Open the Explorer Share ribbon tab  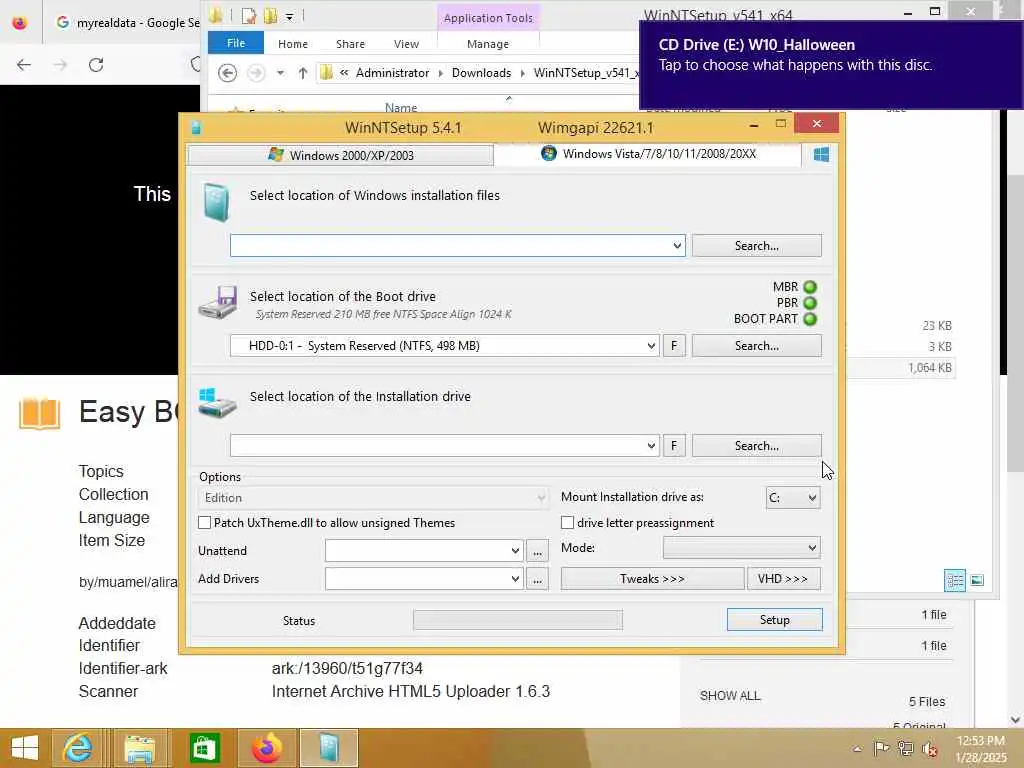[x=350, y=44]
